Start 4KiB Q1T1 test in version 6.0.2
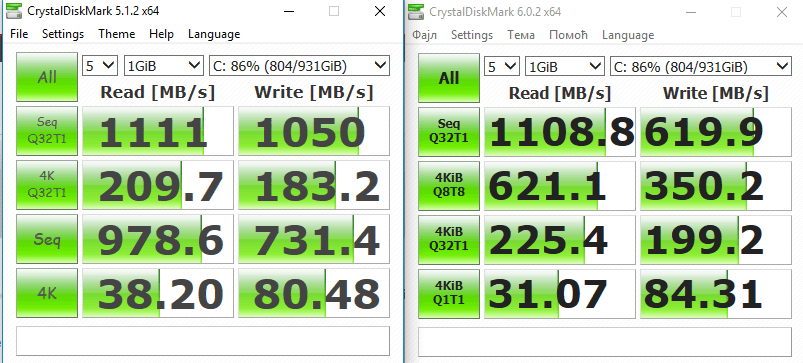The height and width of the screenshot is (363, 803). [x=449, y=294]
